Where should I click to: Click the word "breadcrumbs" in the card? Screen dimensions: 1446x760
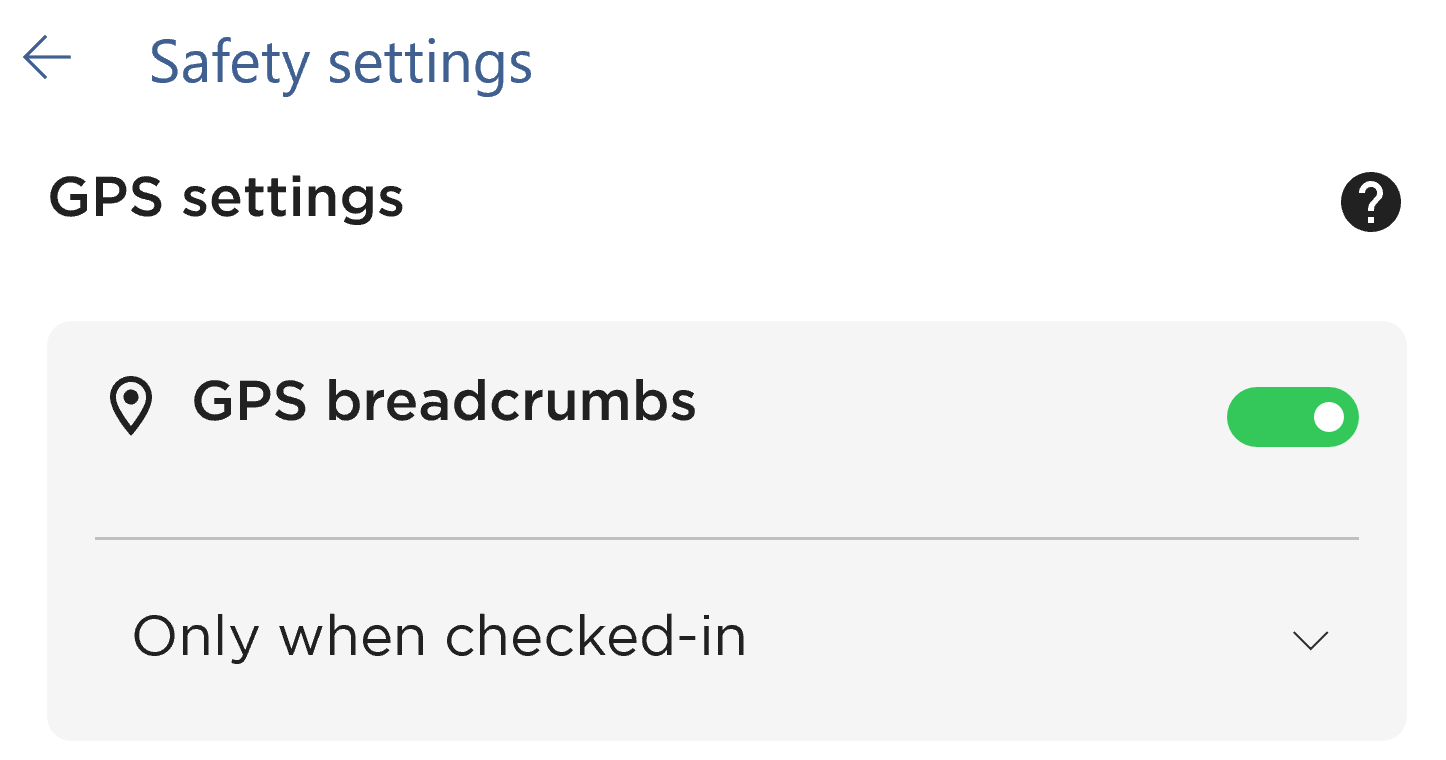[x=511, y=403]
